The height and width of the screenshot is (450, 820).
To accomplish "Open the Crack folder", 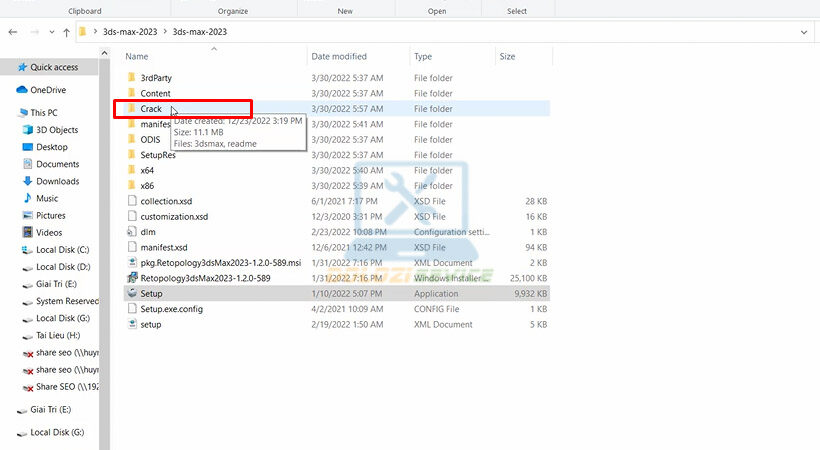I will (151, 108).
